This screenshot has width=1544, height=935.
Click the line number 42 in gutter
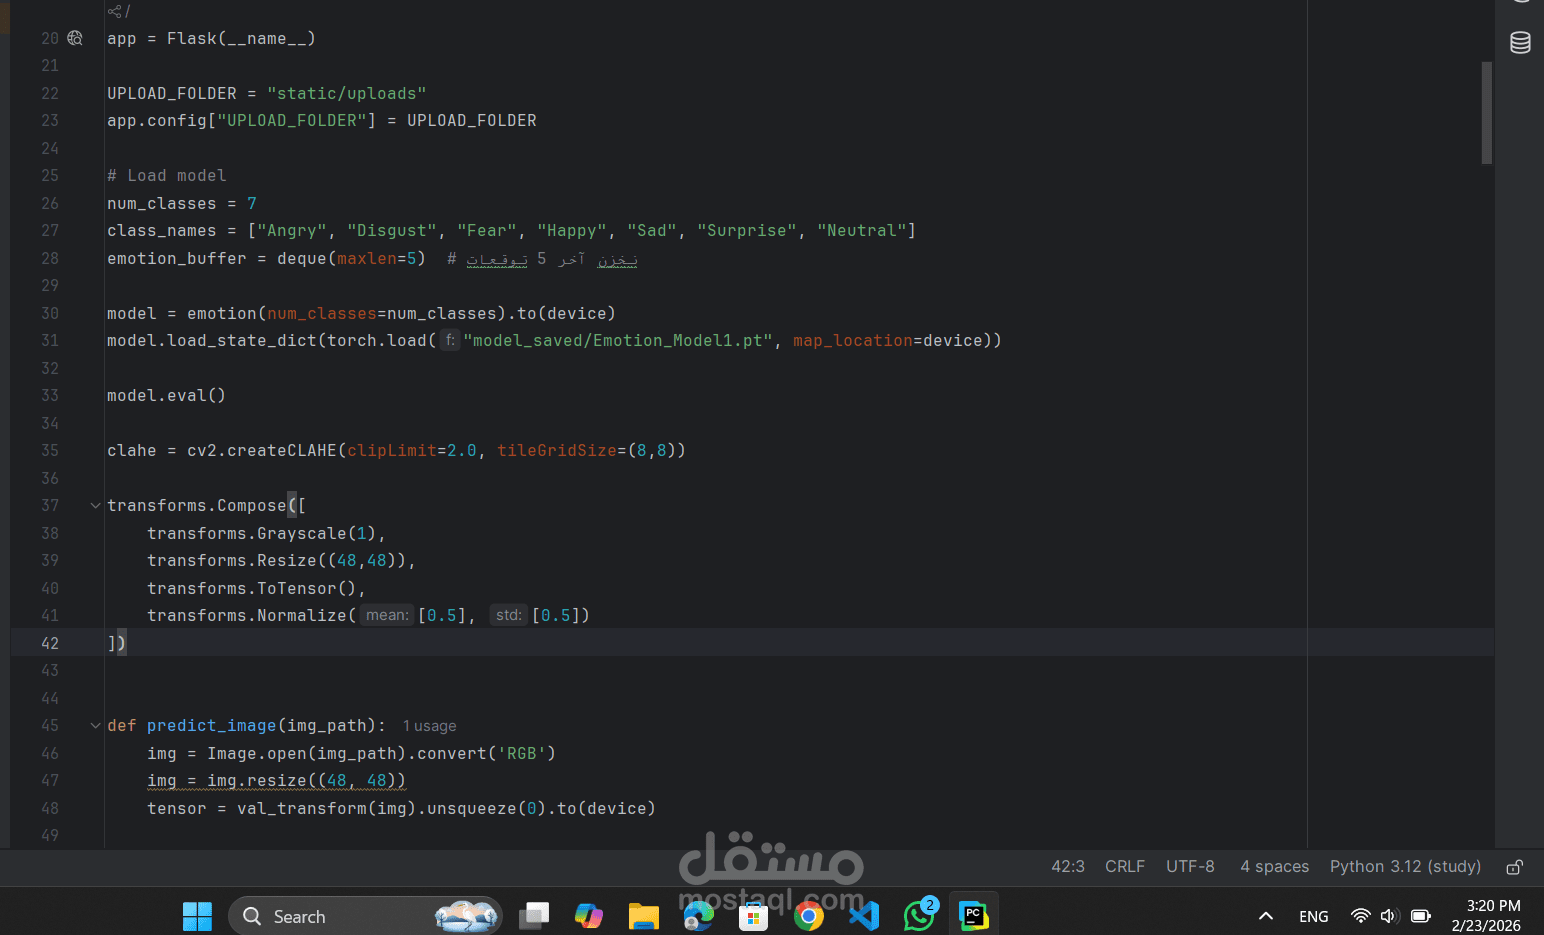(x=50, y=644)
